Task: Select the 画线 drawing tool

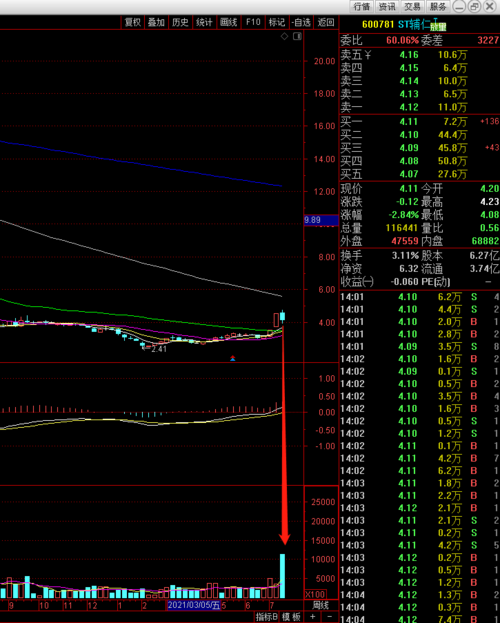Action: coord(229,22)
